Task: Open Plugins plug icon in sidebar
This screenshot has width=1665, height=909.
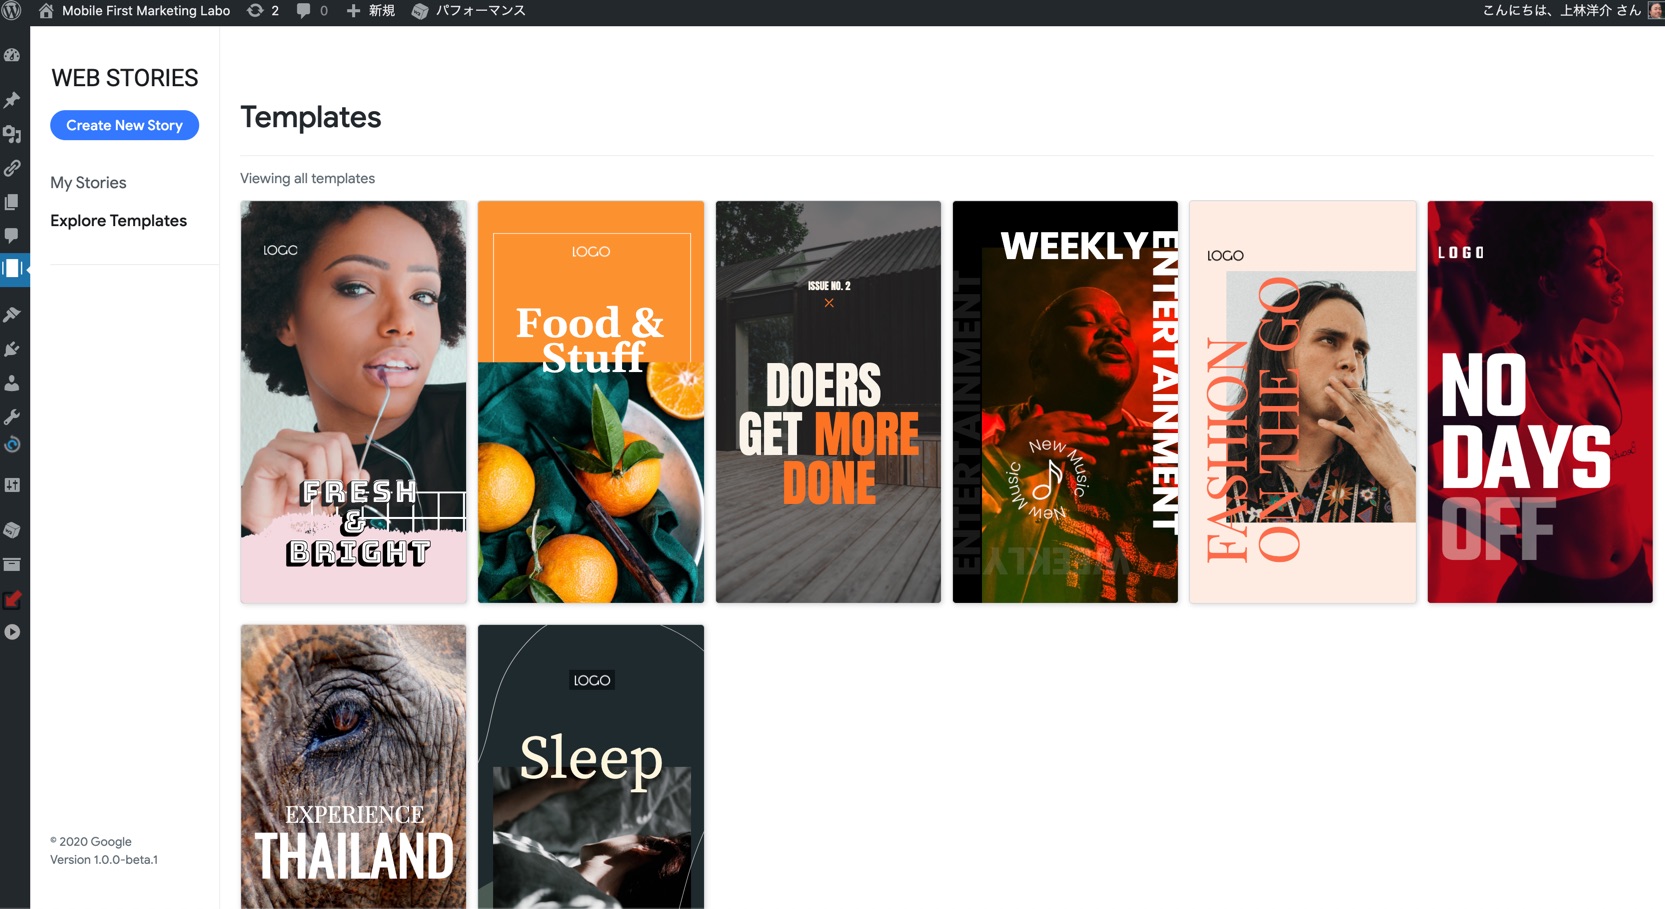Action: pos(13,349)
